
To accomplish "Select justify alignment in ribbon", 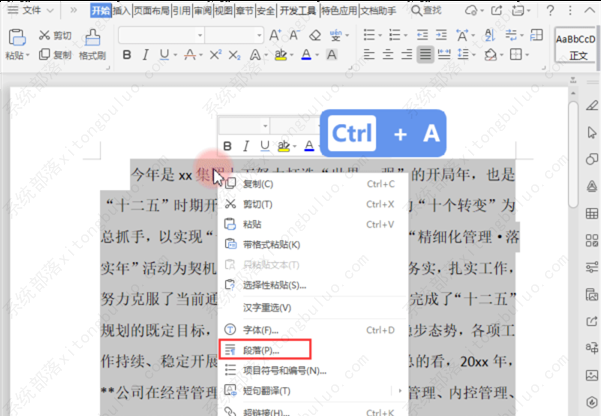I will tap(425, 55).
